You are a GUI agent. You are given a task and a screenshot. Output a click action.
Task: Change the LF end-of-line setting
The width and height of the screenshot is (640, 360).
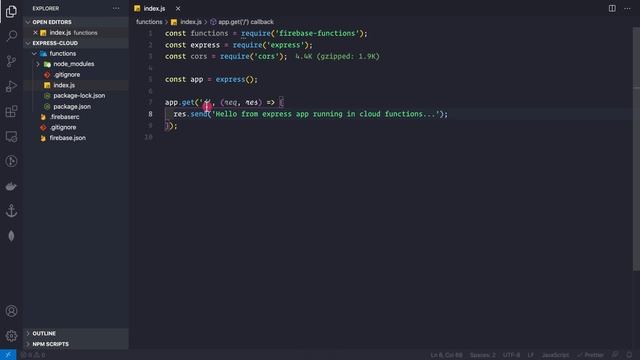point(531,355)
